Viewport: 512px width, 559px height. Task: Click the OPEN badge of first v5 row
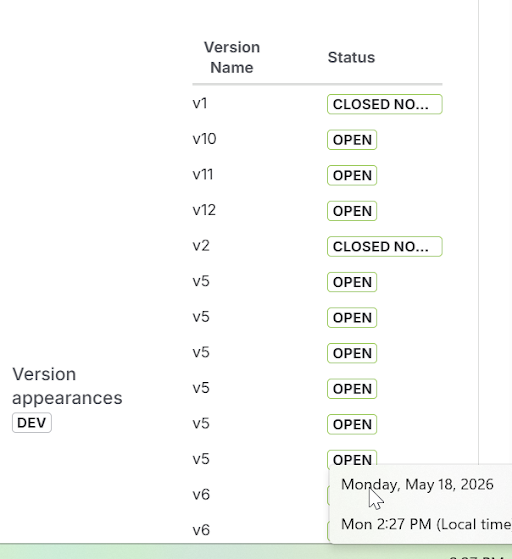(352, 282)
